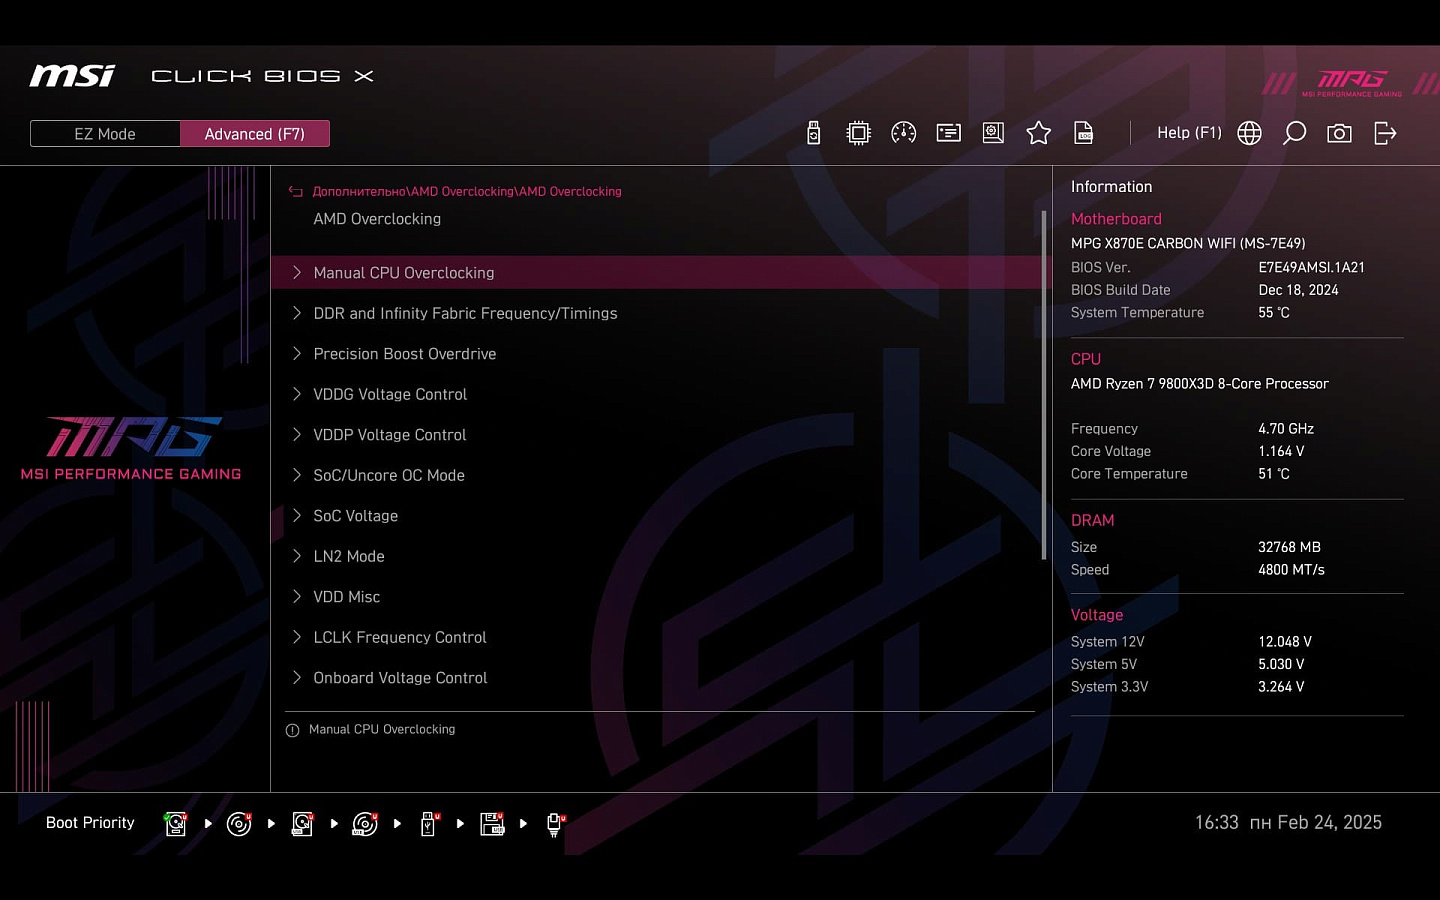The image size is (1440, 900).
Task: Take a screenshot with camera icon
Action: tap(1339, 133)
